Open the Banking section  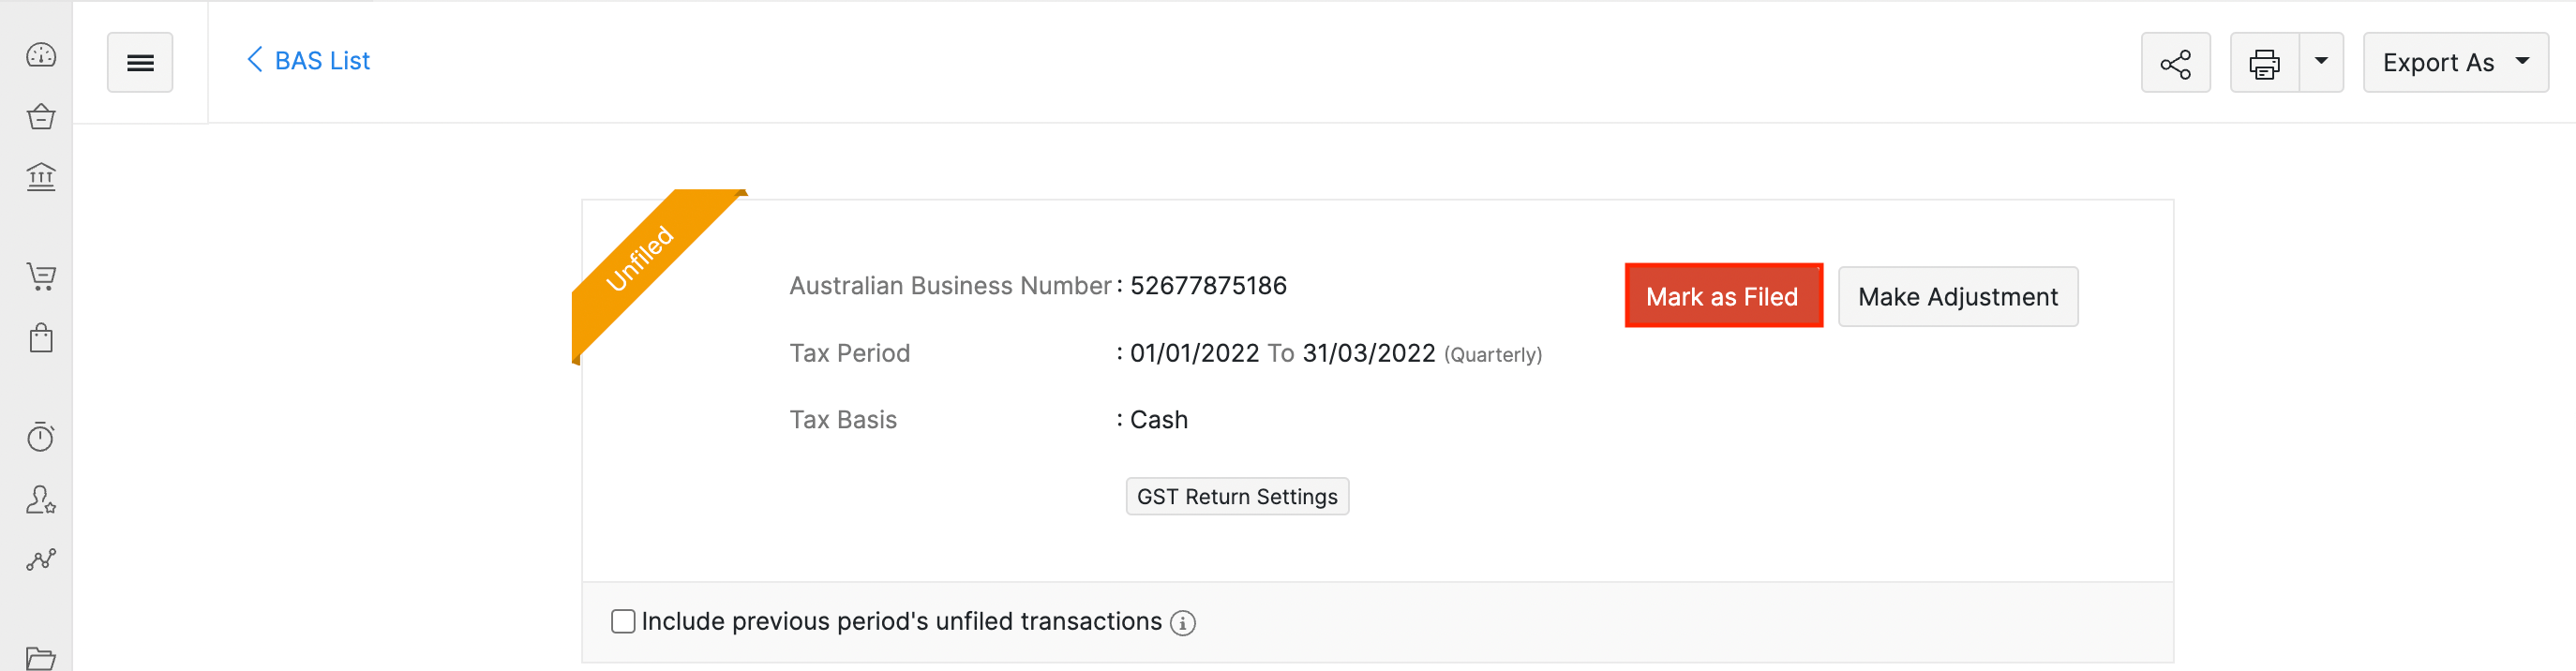pyautogui.click(x=40, y=176)
